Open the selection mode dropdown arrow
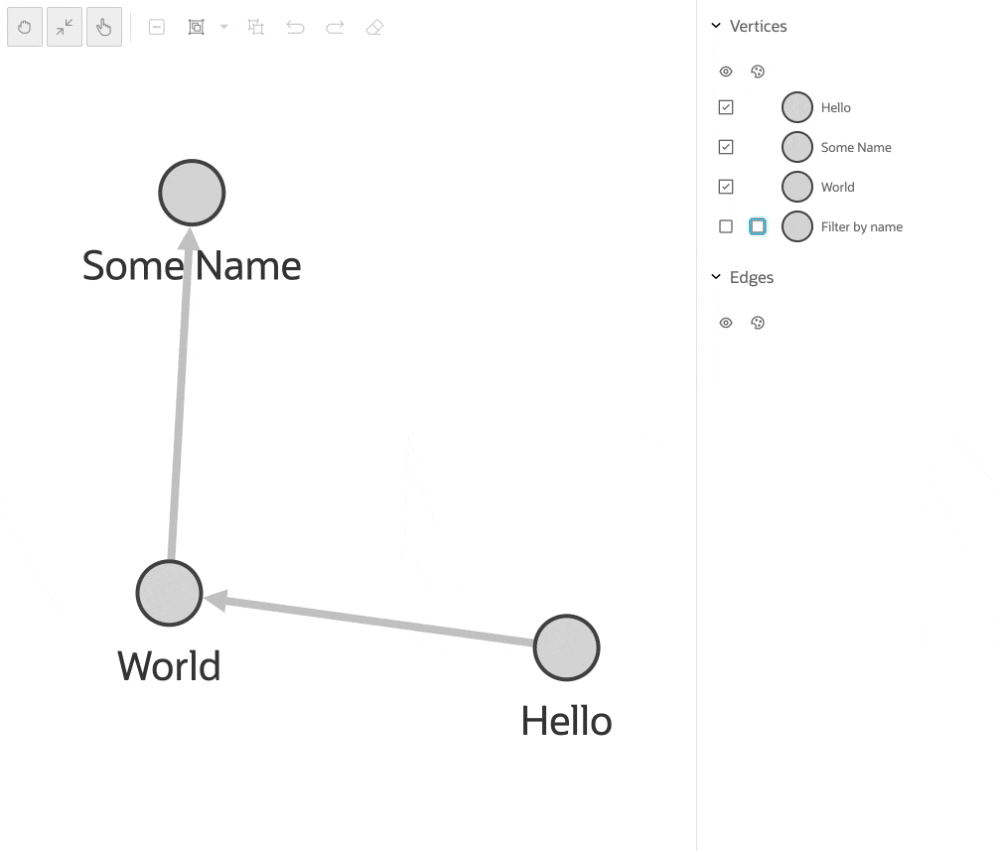This screenshot has height=851, width=1000. (x=222, y=27)
